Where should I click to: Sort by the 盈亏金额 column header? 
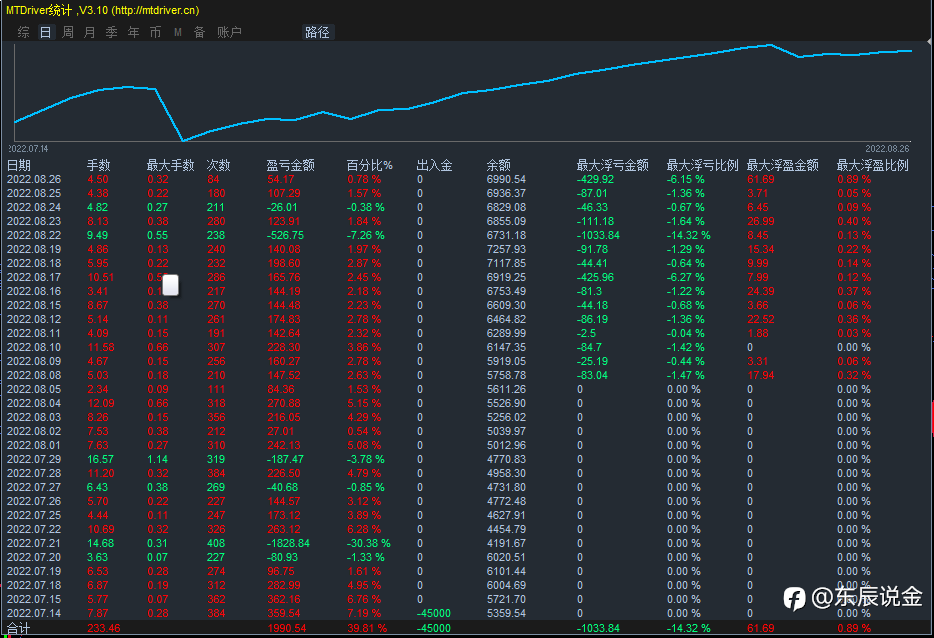tap(290, 165)
